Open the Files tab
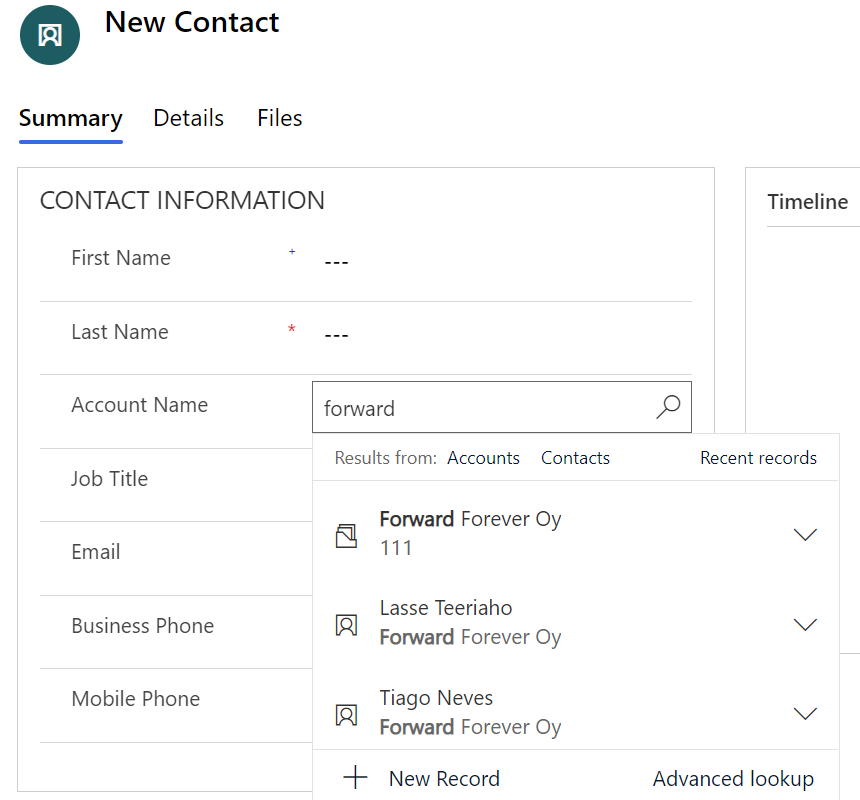This screenshot has width=860, height=800. coord(279,118)
